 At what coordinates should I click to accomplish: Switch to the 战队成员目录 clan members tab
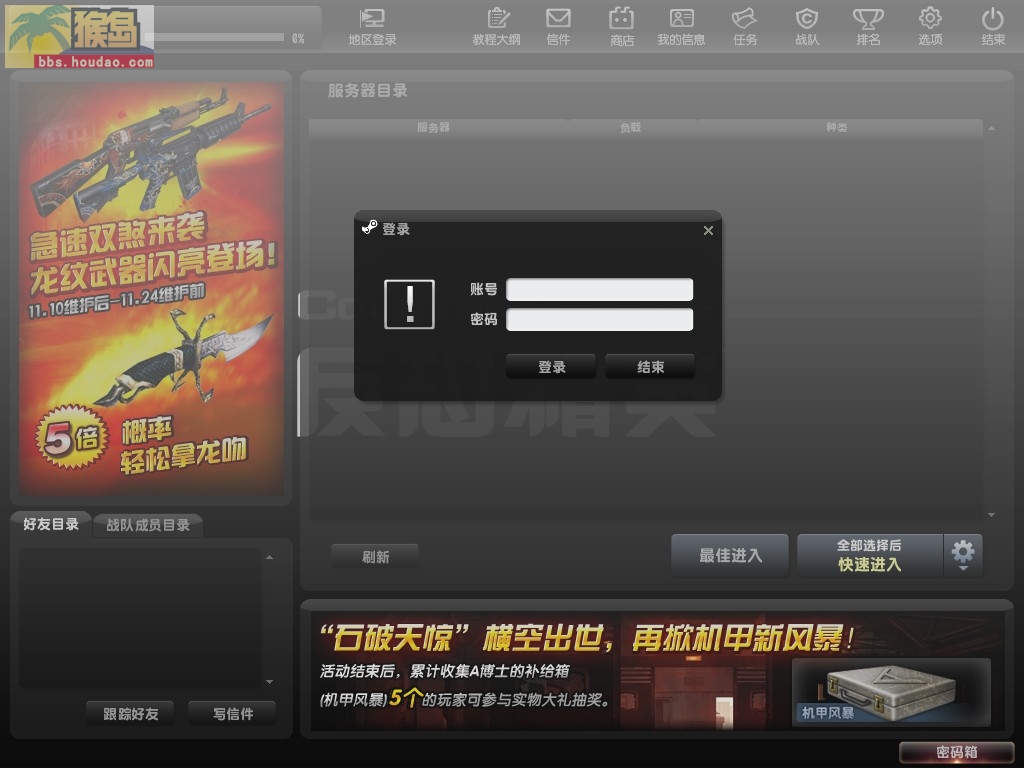148,524
